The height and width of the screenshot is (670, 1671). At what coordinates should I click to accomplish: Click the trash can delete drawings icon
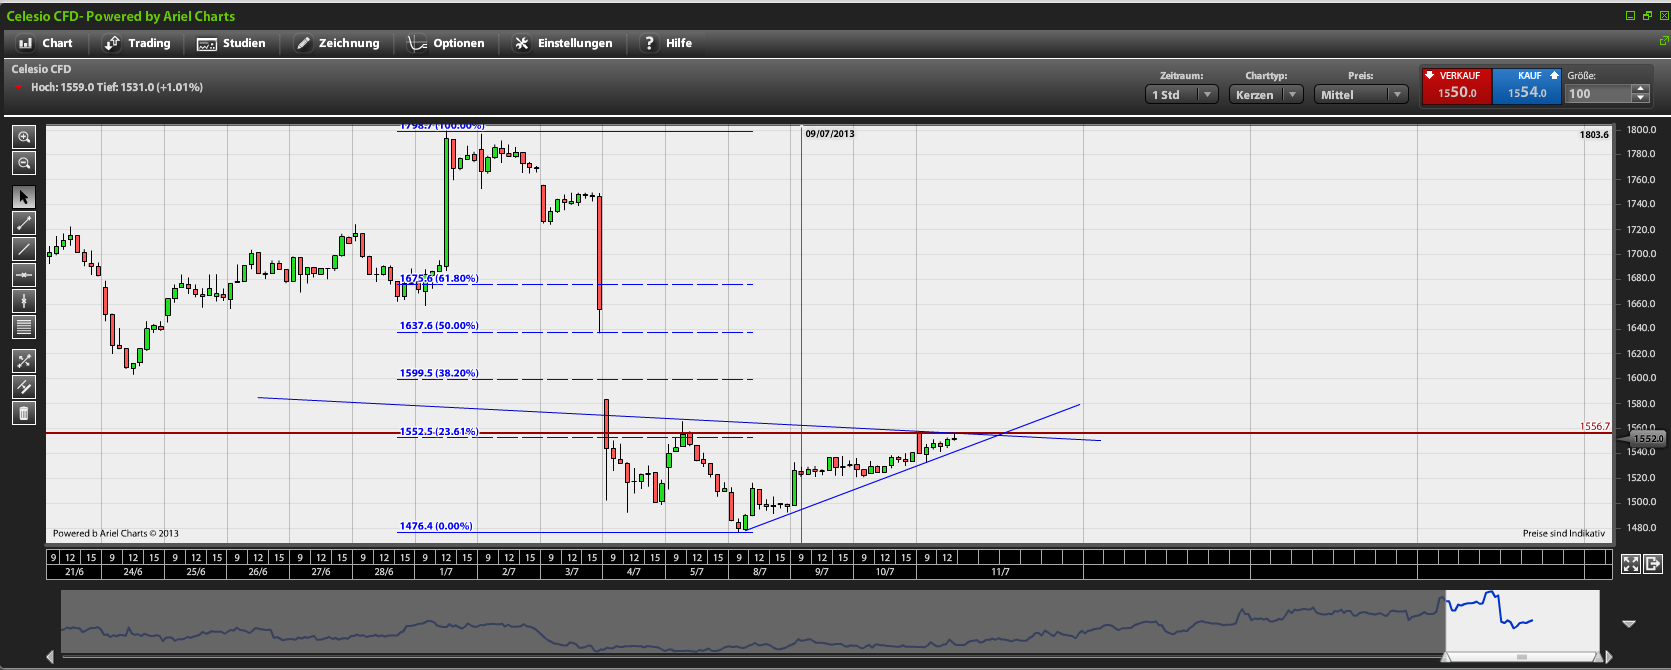[24, 413]
